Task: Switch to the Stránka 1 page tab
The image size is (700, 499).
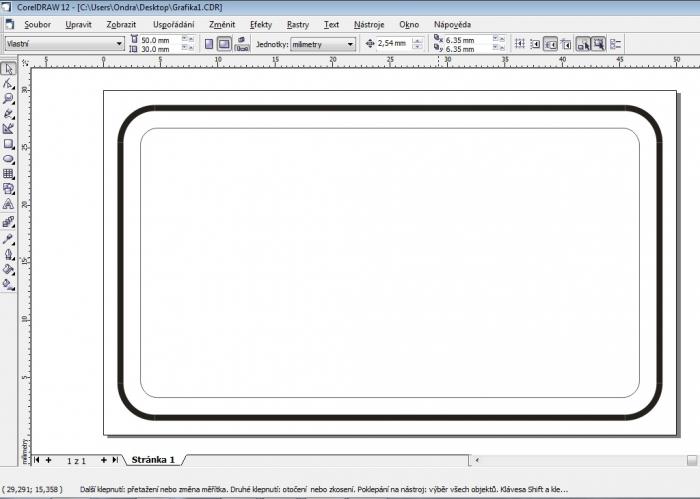Action: coord(153,460)
